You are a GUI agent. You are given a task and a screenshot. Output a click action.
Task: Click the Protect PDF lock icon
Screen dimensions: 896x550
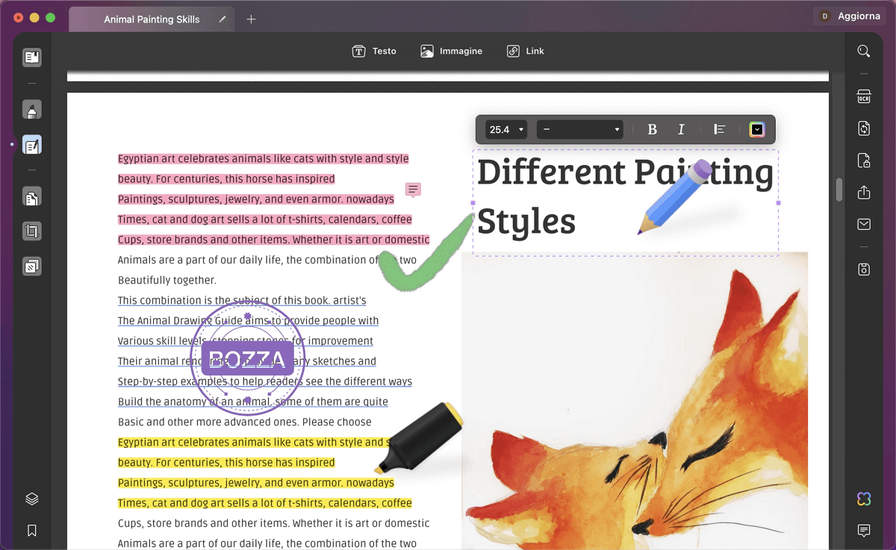[864, 161]
